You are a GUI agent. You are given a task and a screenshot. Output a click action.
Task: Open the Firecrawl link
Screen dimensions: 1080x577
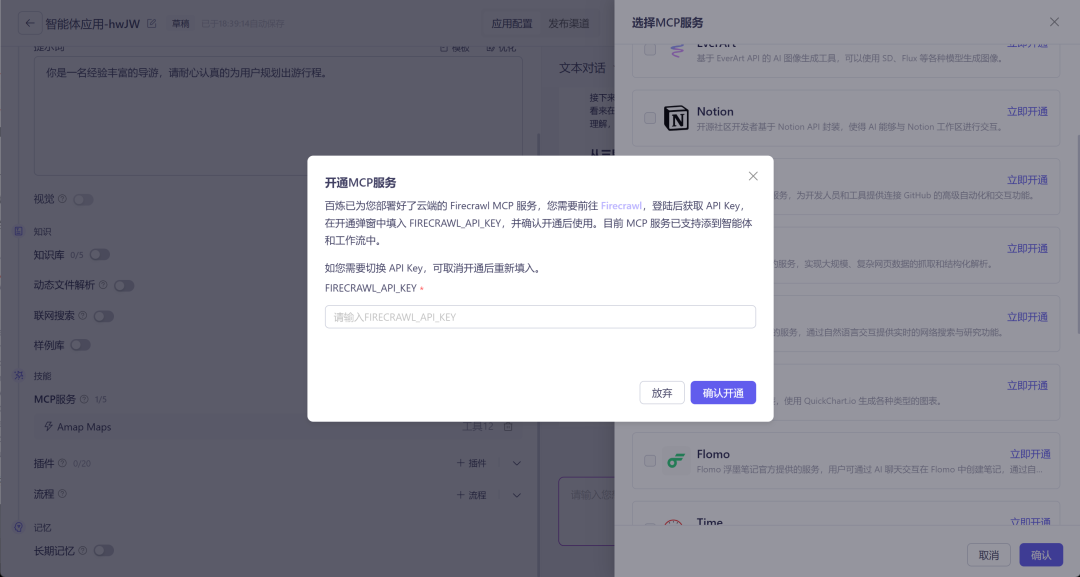coord(621,205)
